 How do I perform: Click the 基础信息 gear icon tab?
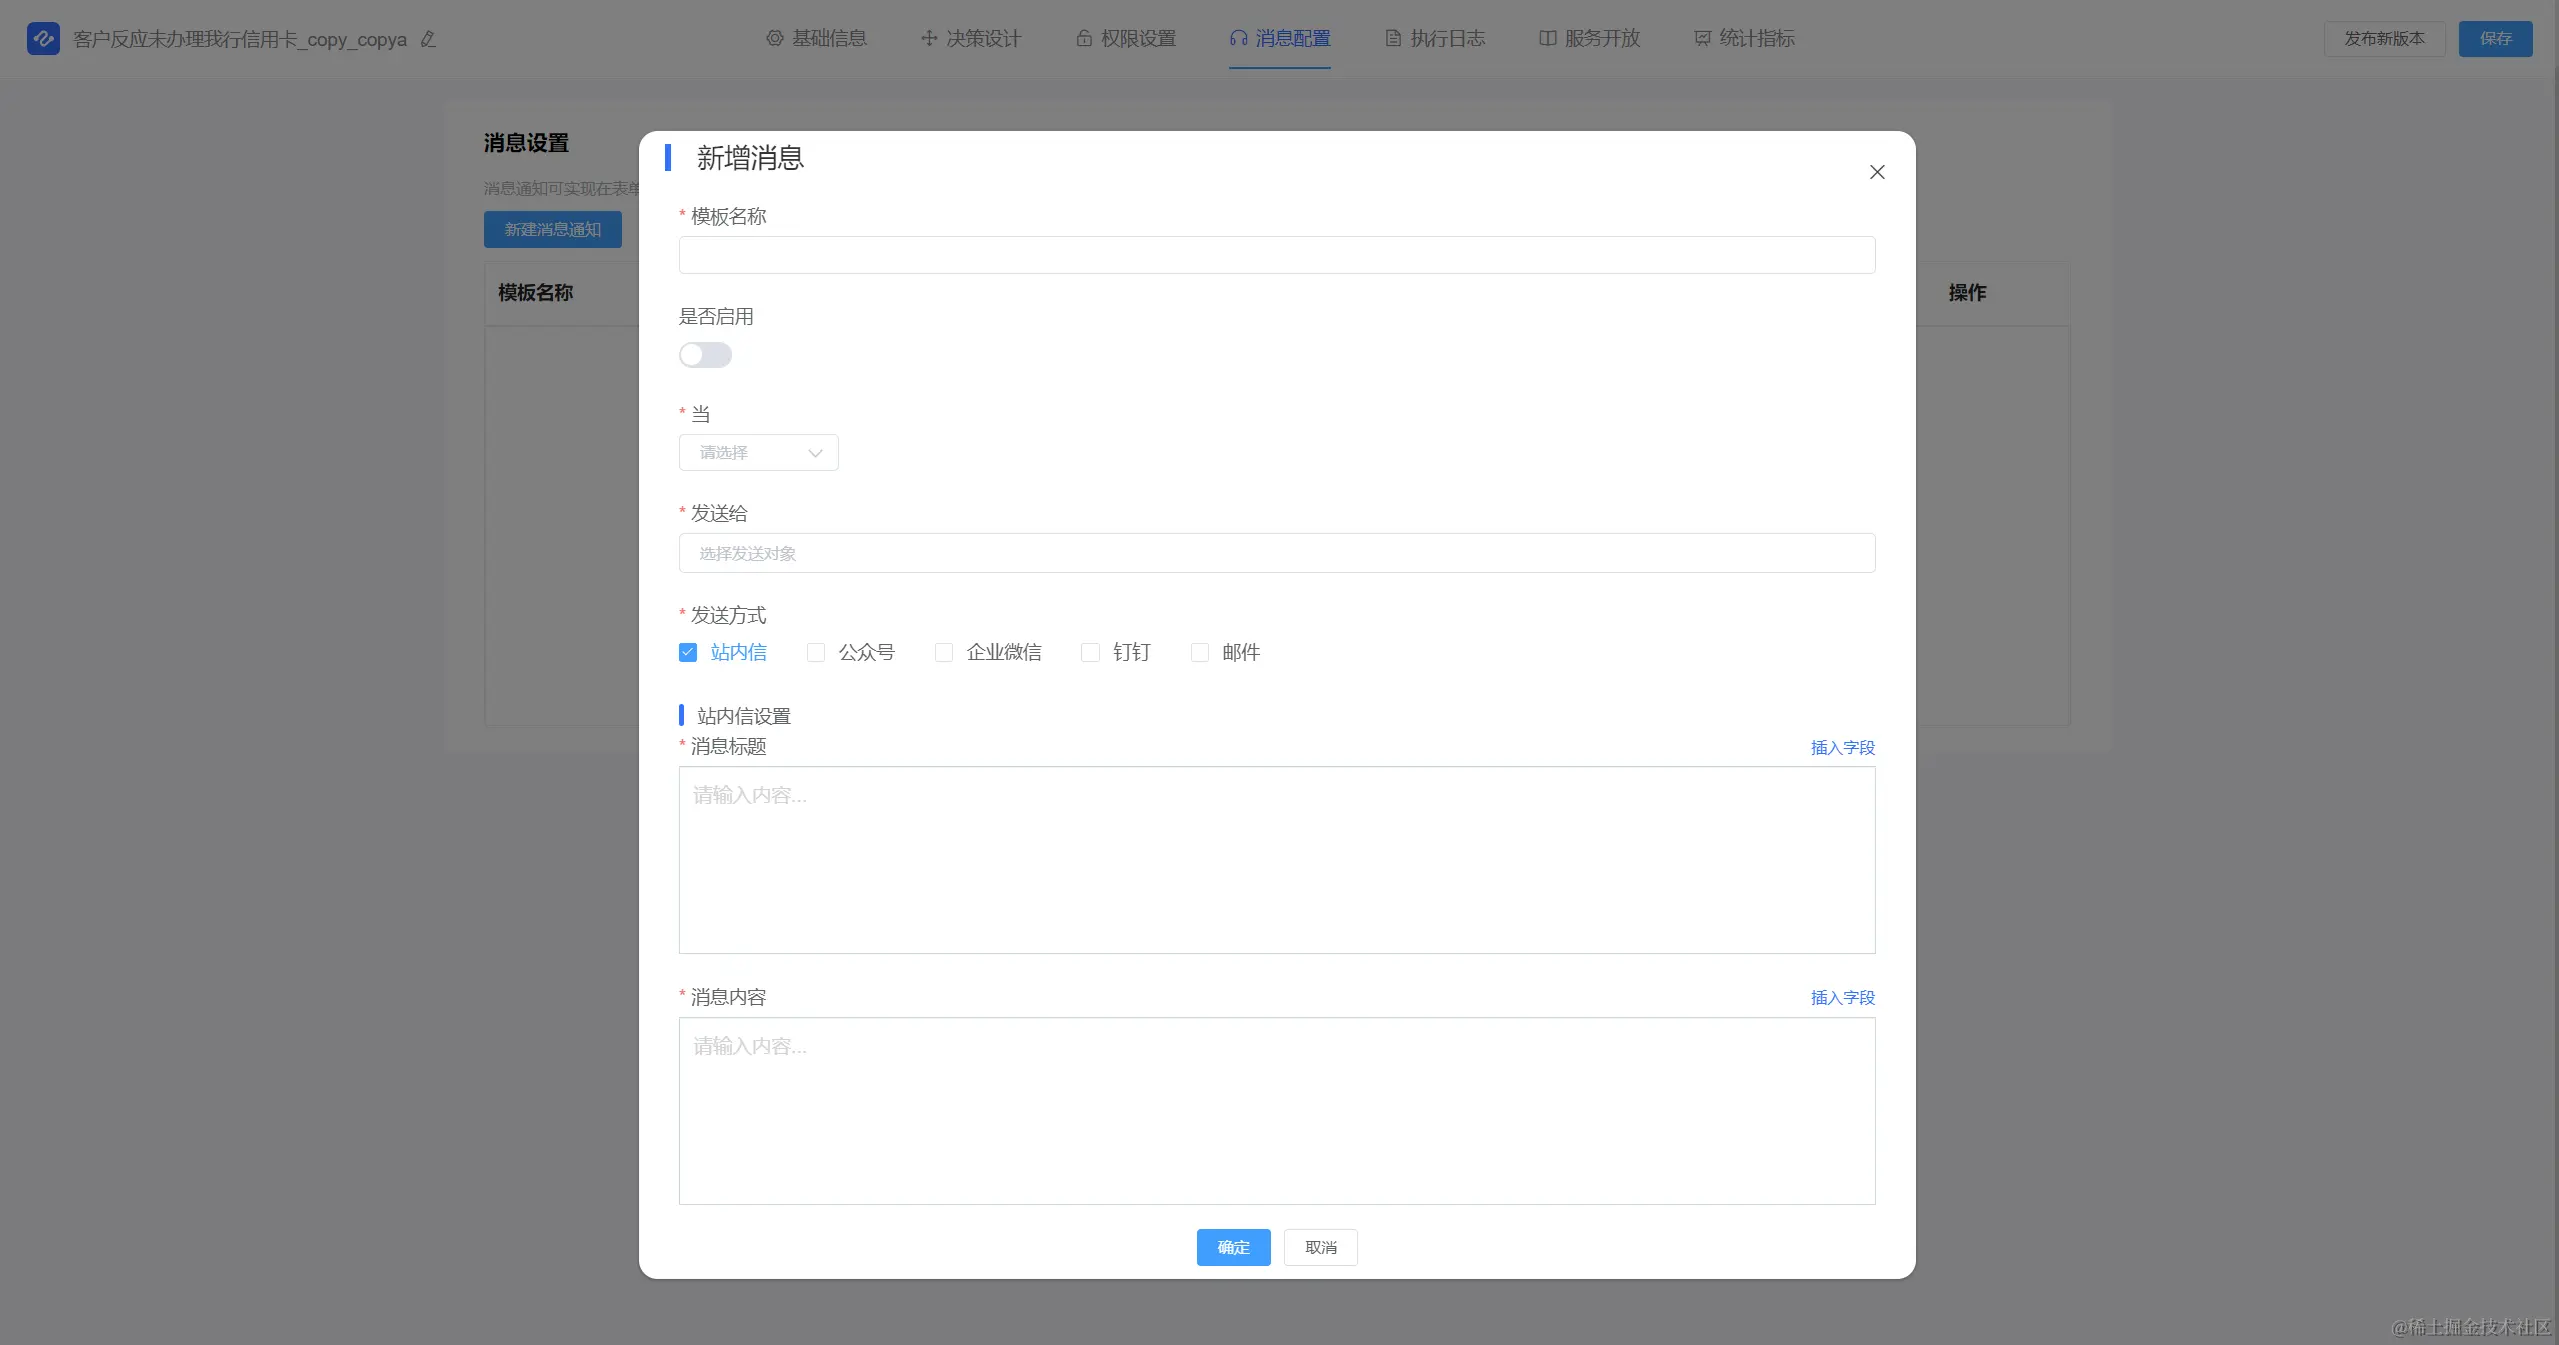774,38
